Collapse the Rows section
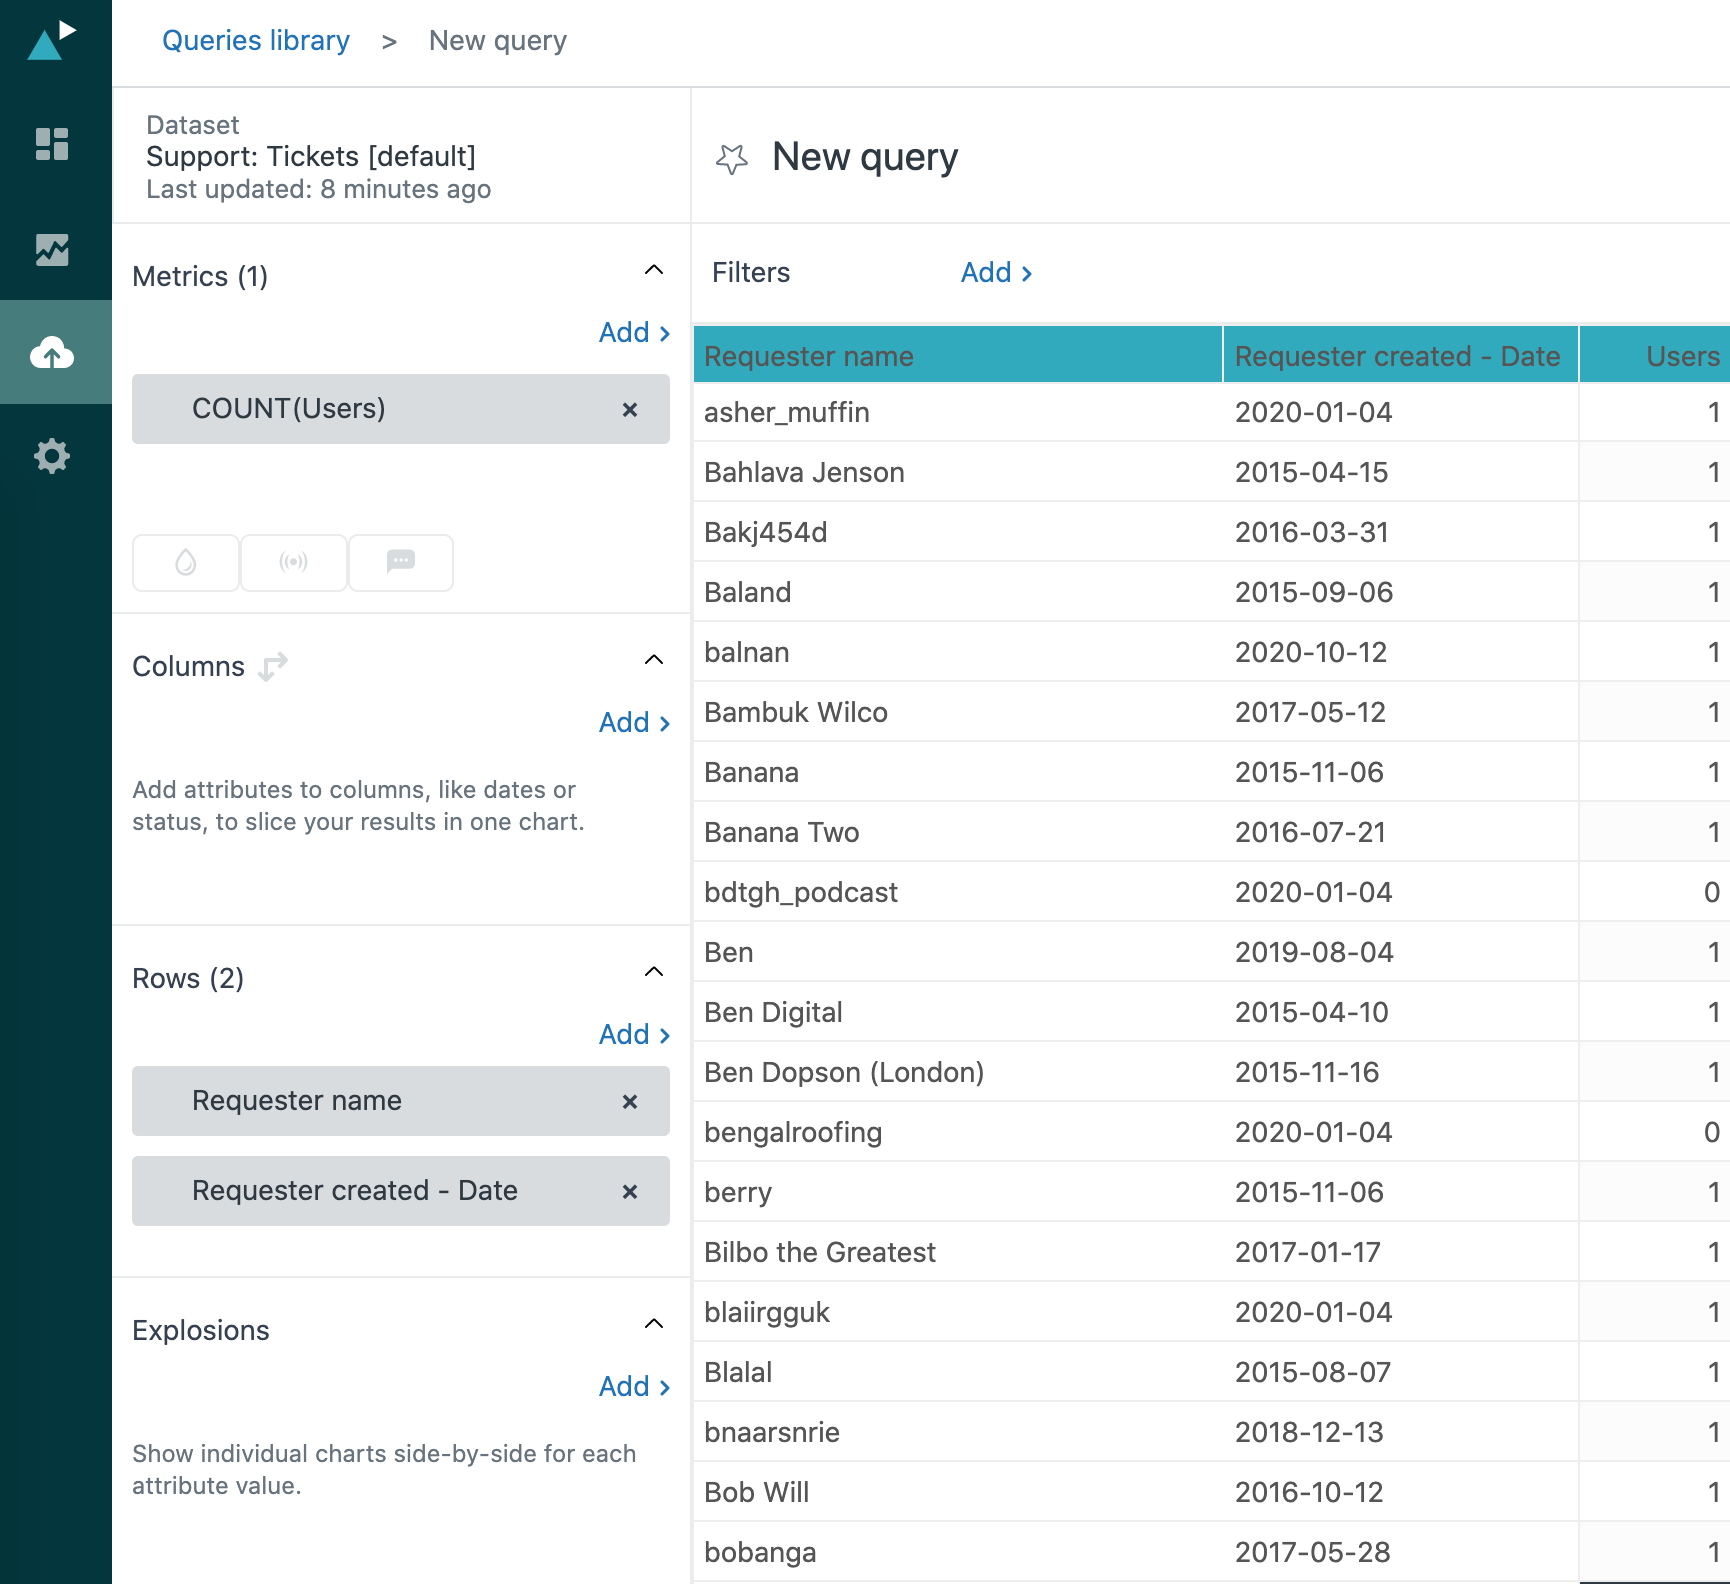1730x1584 pixels. click(x=653, y=971)
